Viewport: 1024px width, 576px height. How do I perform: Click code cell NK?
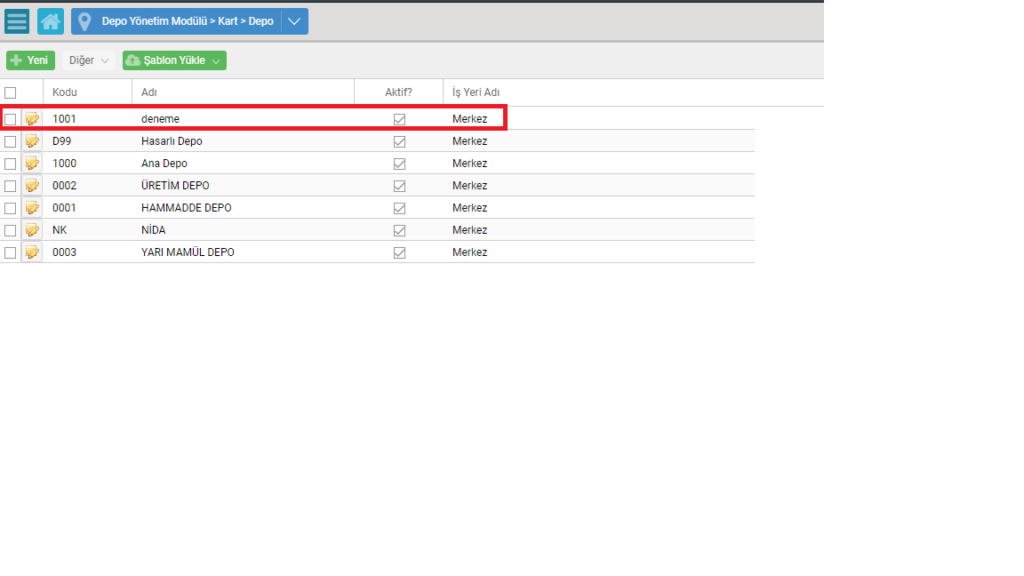coord(59,230)
